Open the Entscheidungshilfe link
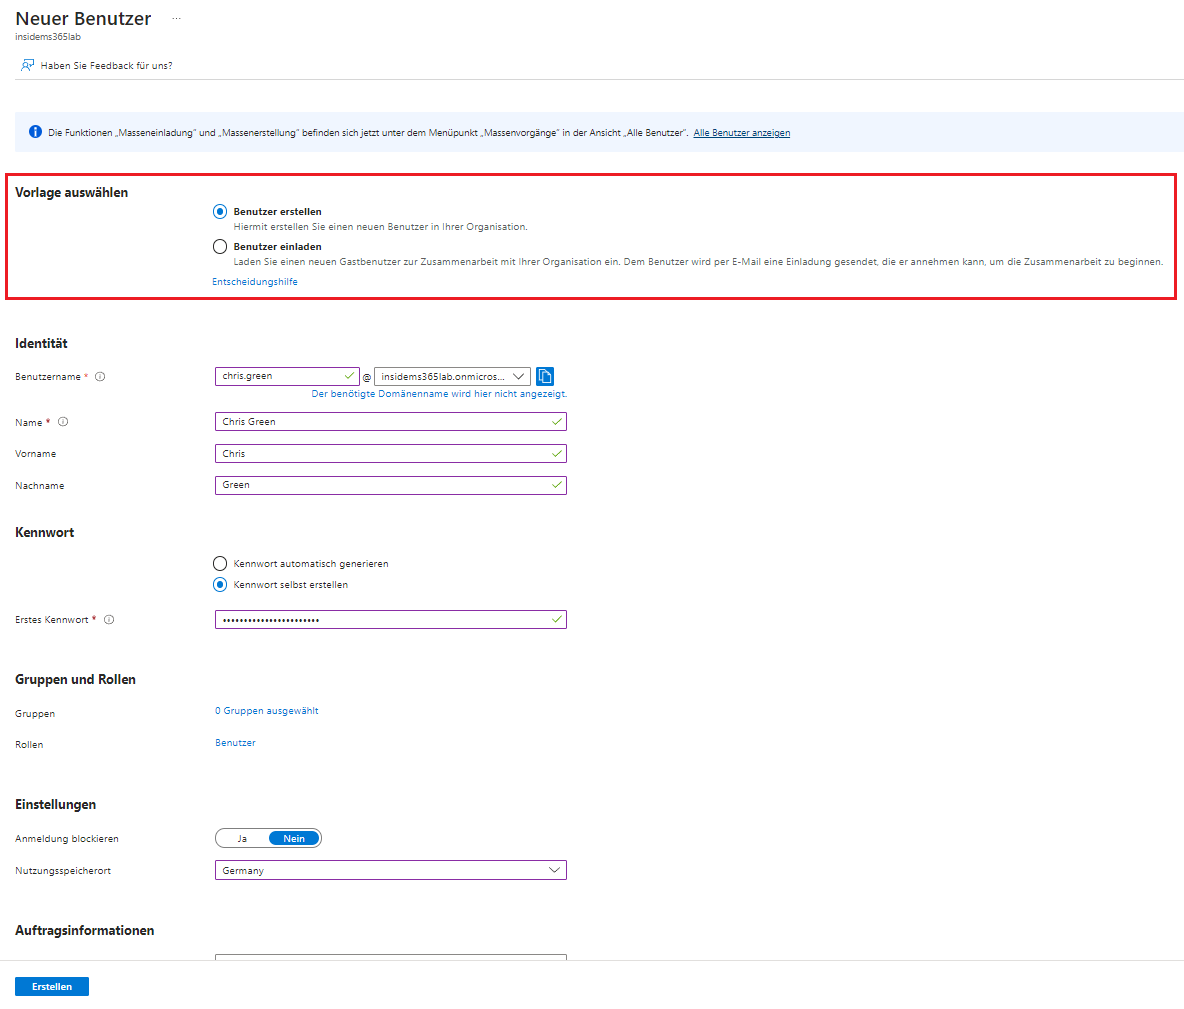This screenshot has height=1009, width=1184. tap(255, 282)
